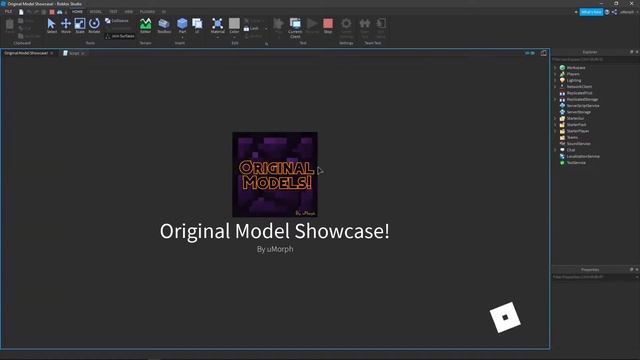Switch to the TEST ribbon tab
Viewport: 640px width, 360px height.
pyautogui.click(x=113, y=12)
